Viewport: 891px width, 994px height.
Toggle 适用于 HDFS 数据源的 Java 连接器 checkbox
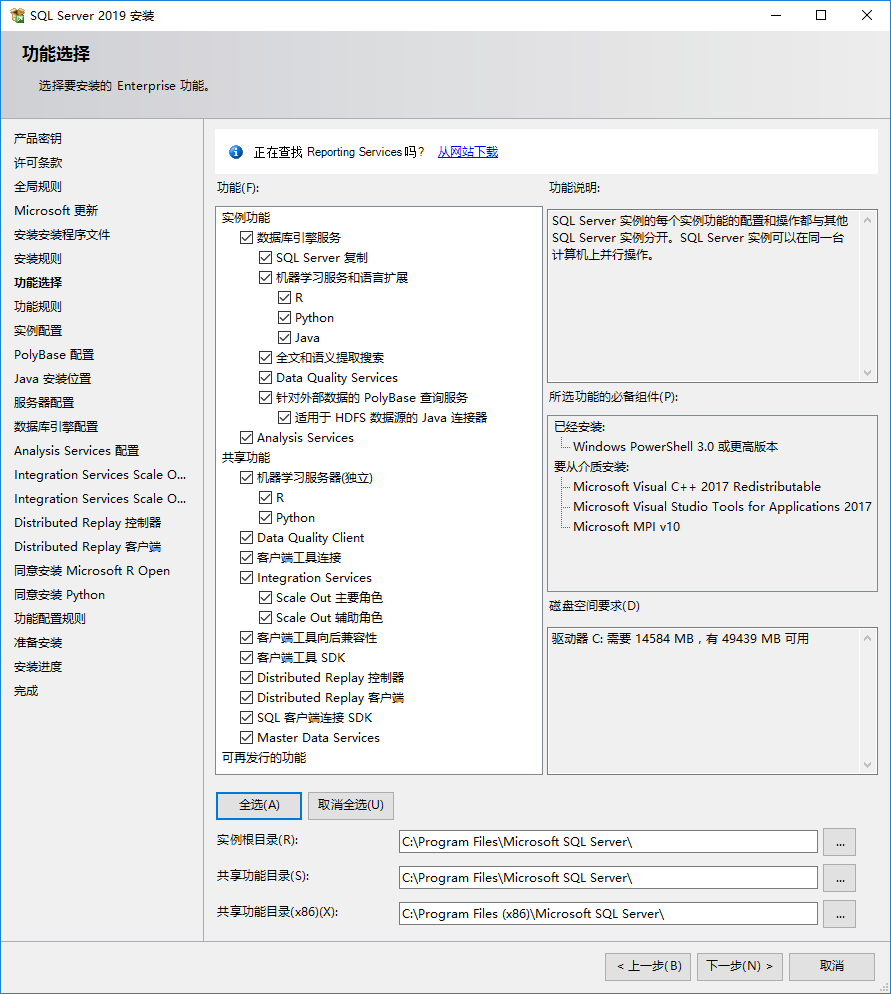[x=285, y=418]
